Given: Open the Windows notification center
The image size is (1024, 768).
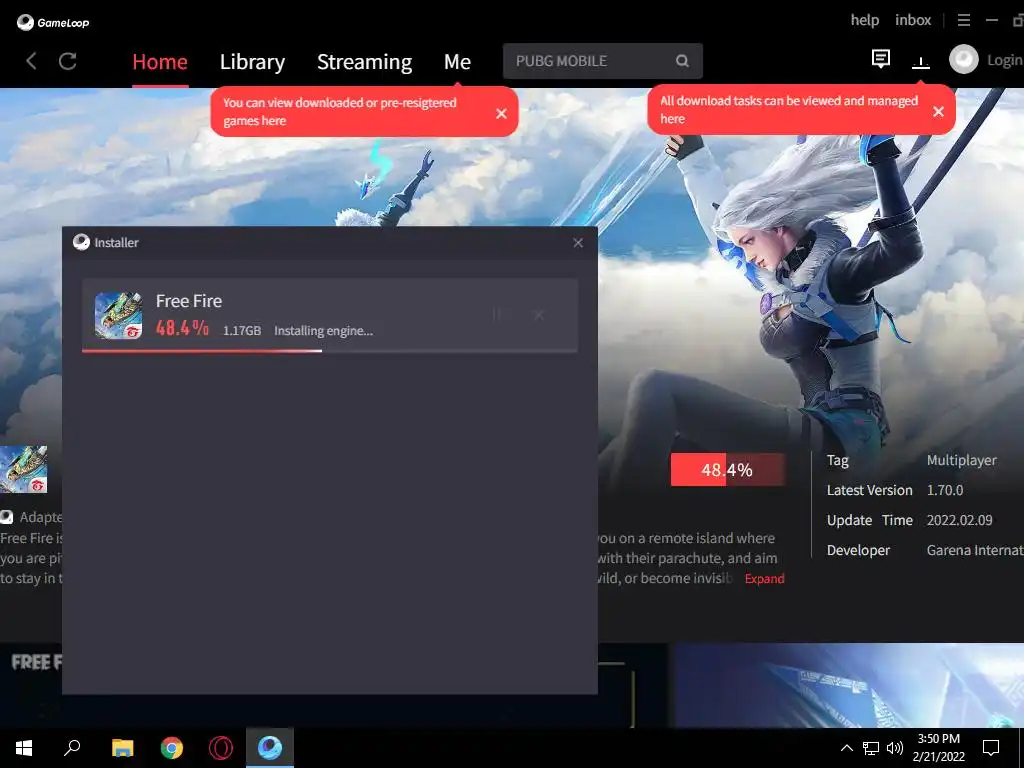Looking at the screenshot, I should (x=991, y=748).
